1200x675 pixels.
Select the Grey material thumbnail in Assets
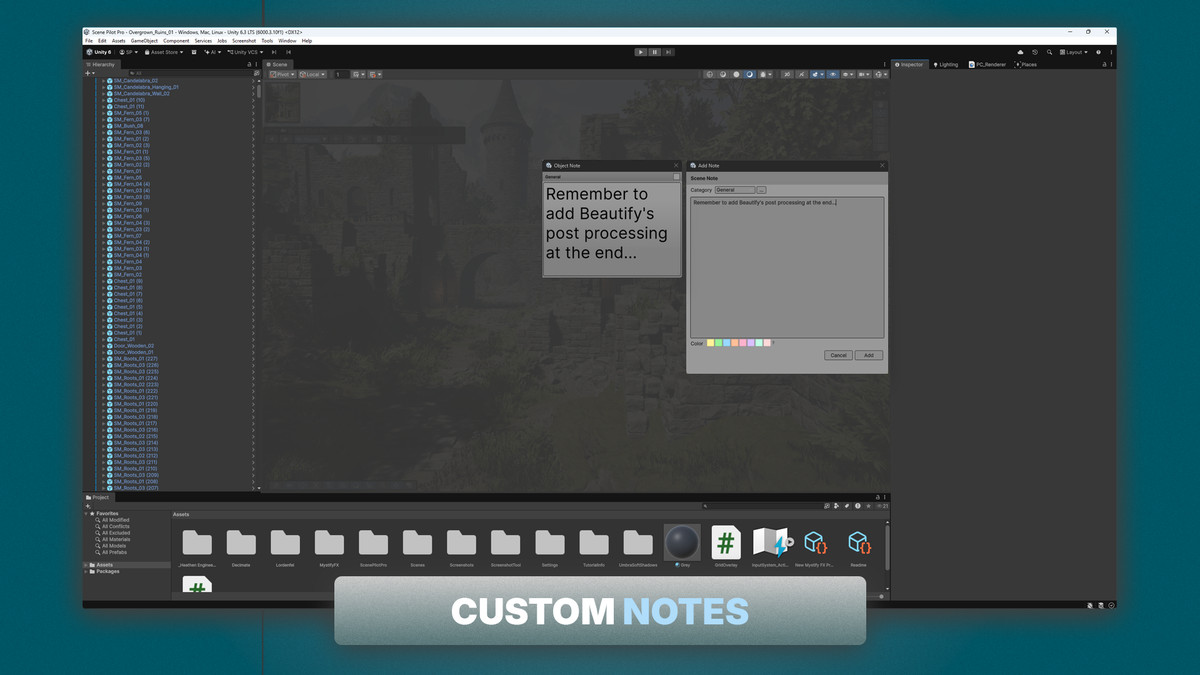682,541
